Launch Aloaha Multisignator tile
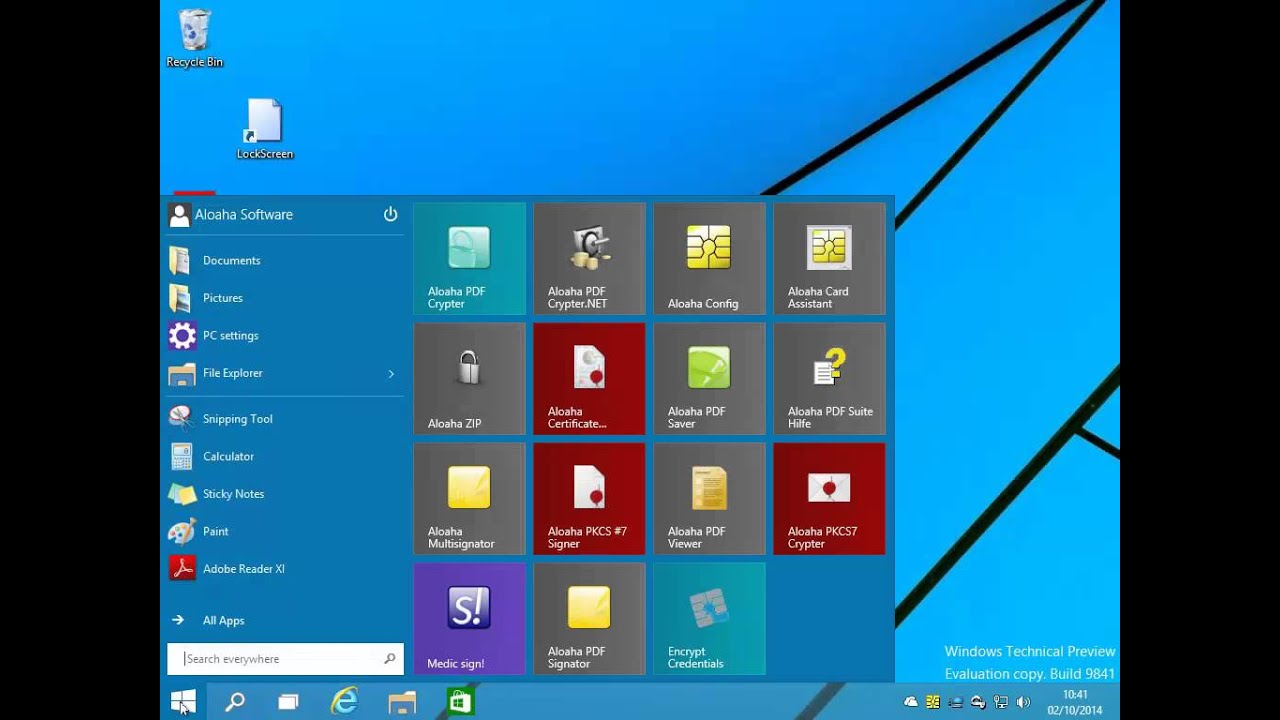1280x720 pixels. (469, 499)
